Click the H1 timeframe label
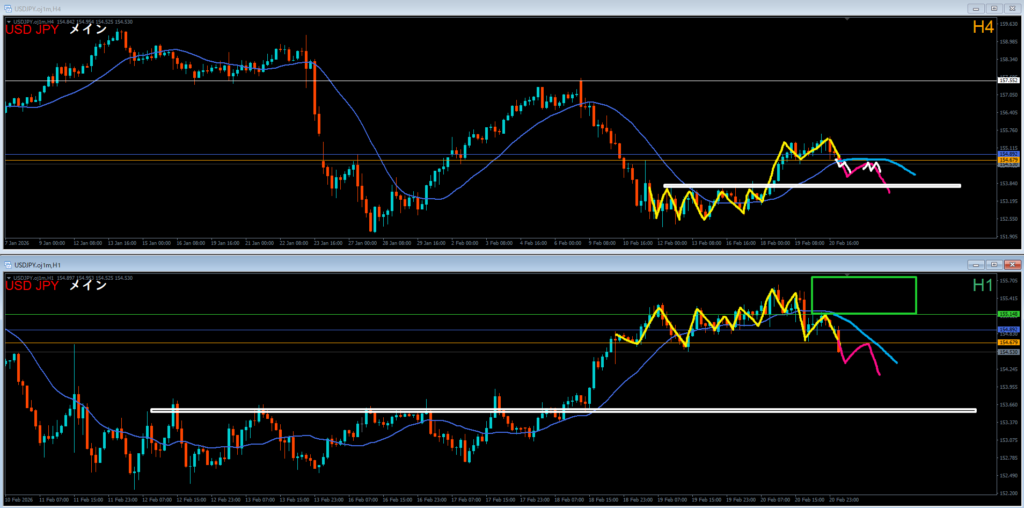The width and height of the screenshot is (1024, 508). click(x=982, y=286)
